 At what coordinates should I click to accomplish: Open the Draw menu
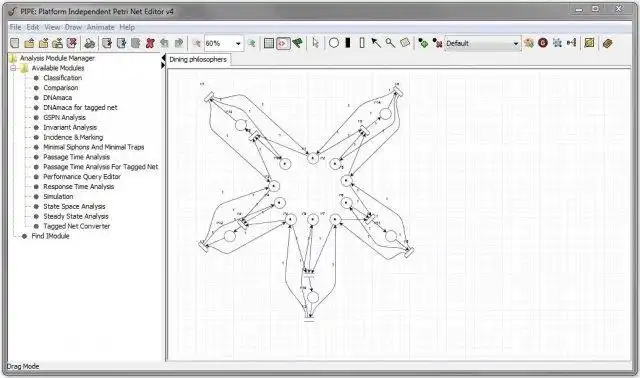(x=73, y=27)
